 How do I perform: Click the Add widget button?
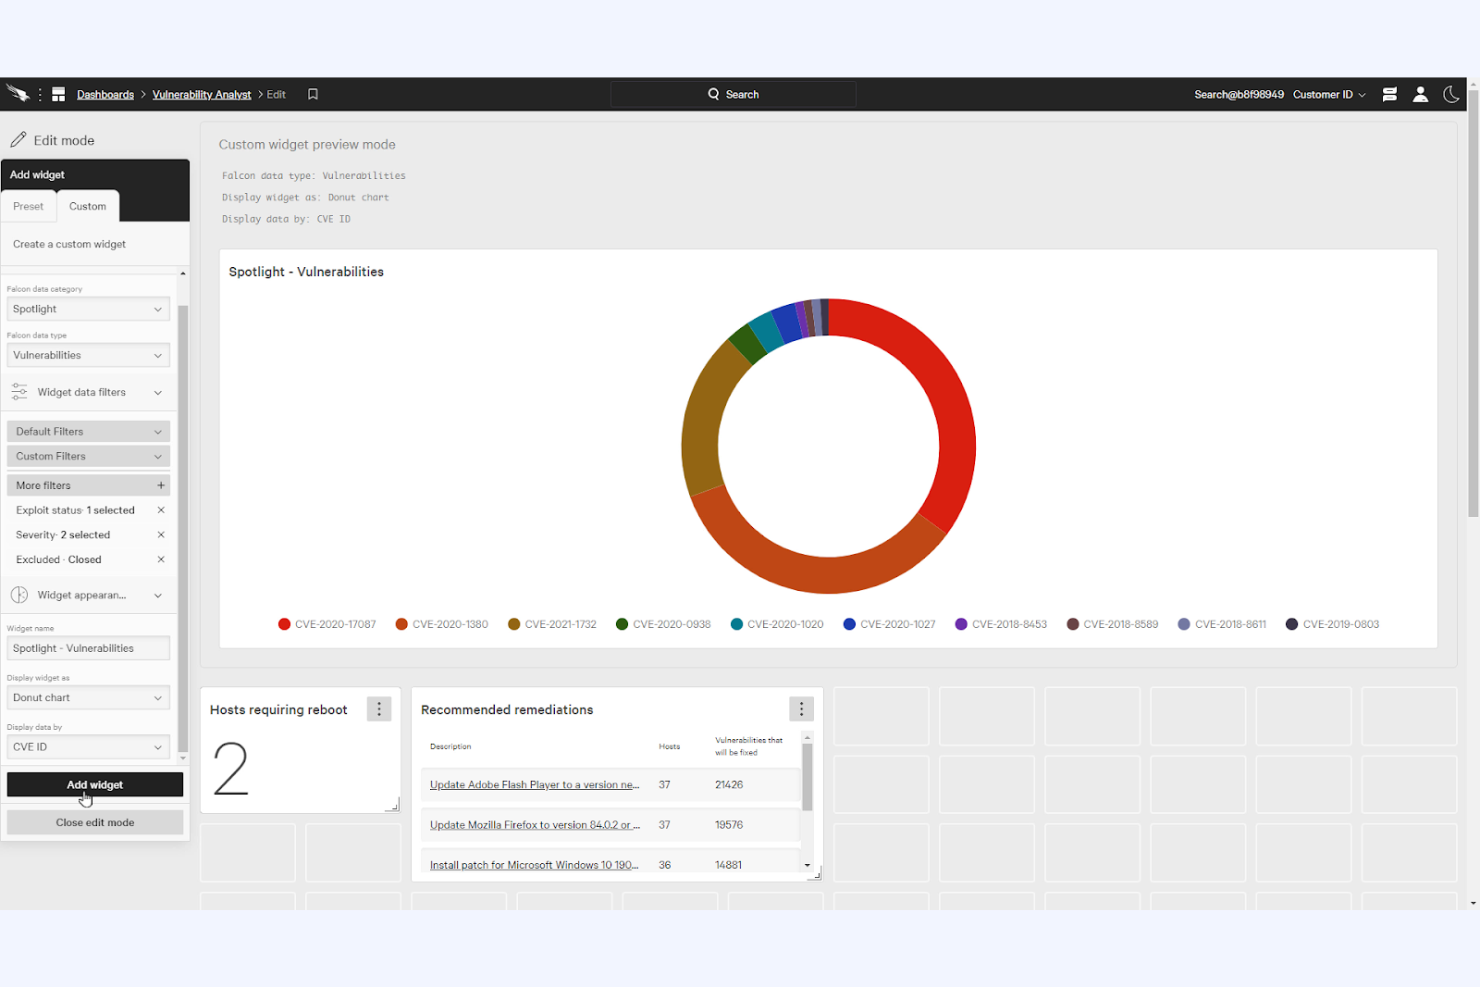pyautogui.click(x=94, y=784)
